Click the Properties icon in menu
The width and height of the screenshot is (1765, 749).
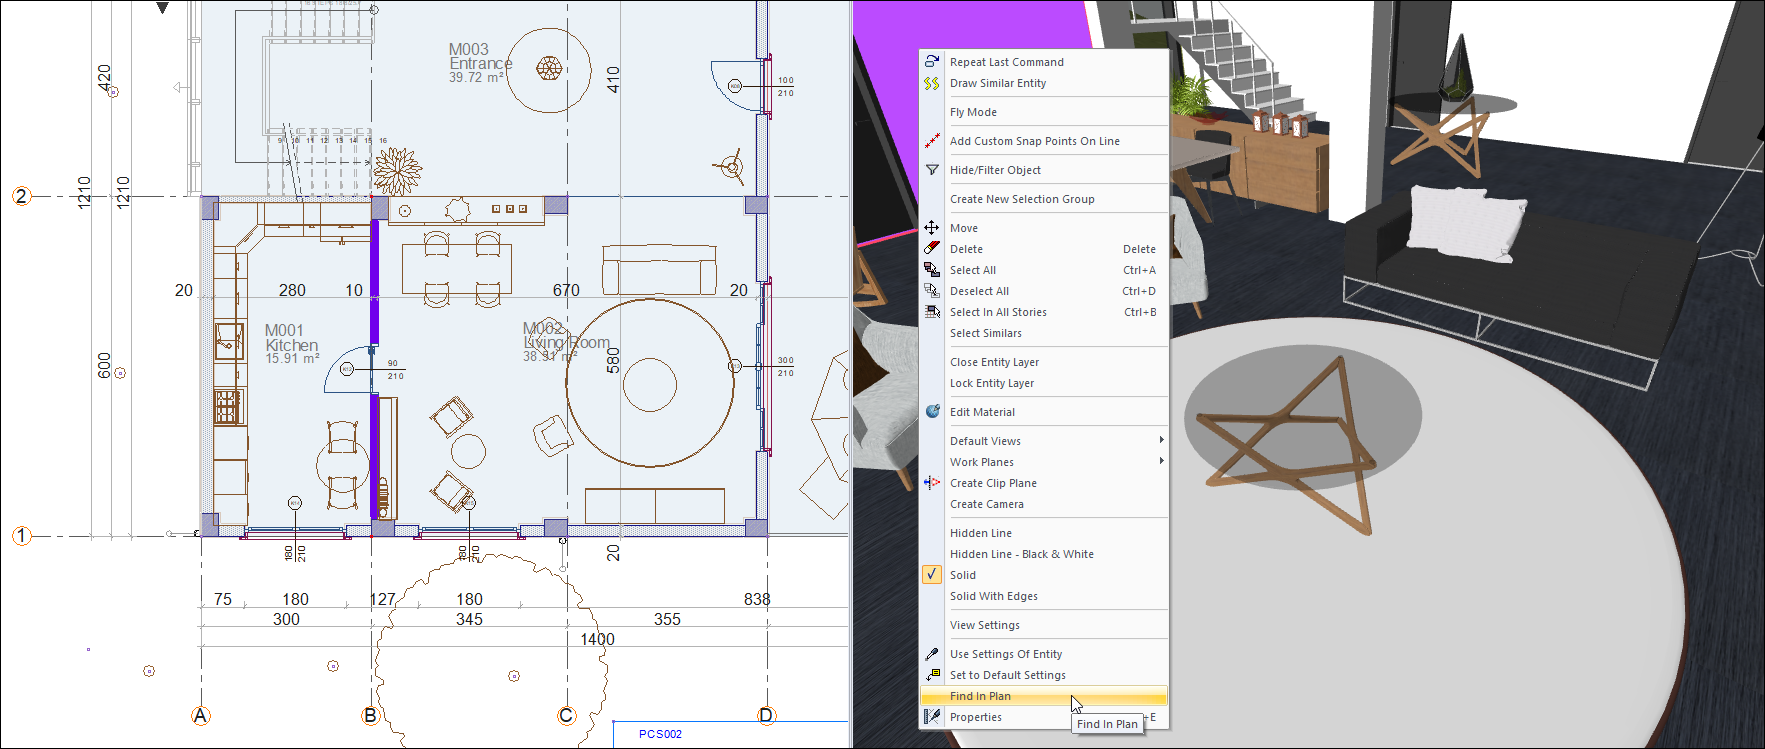931,717
